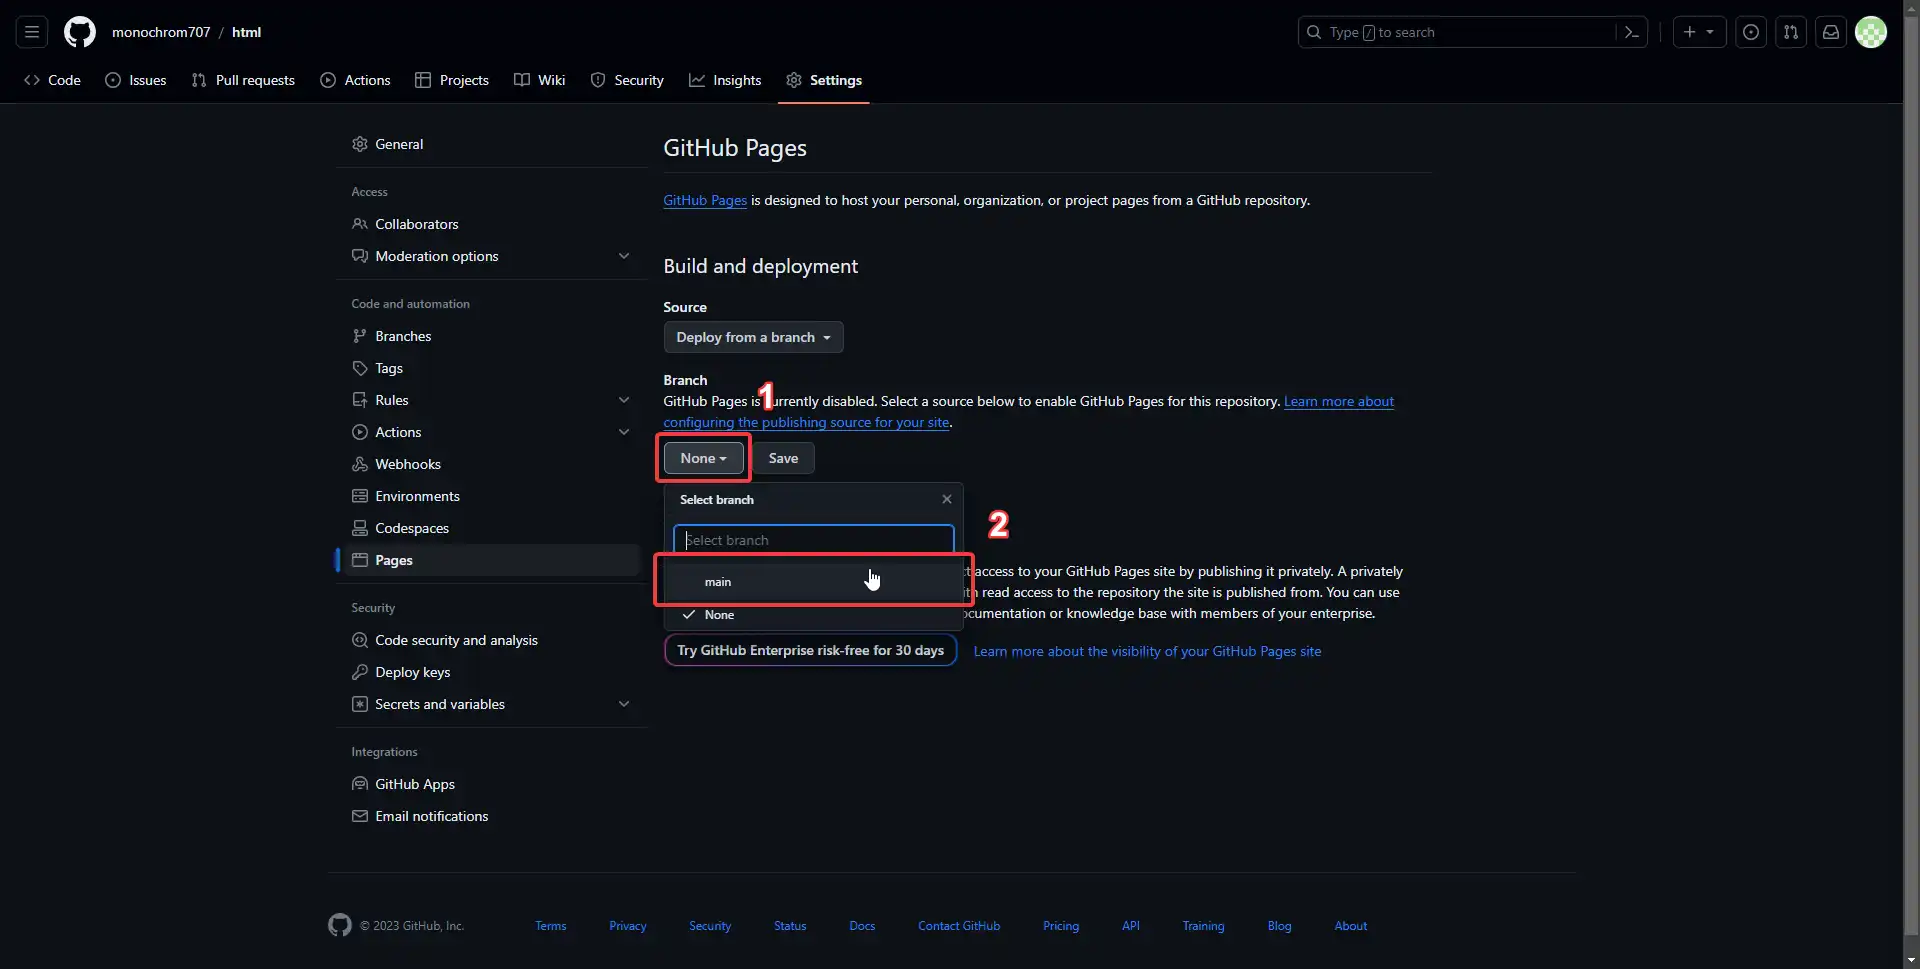Choose the None branch option
Screen dimensions: 1920x969
pyautogui.click(x=813, y=615)
